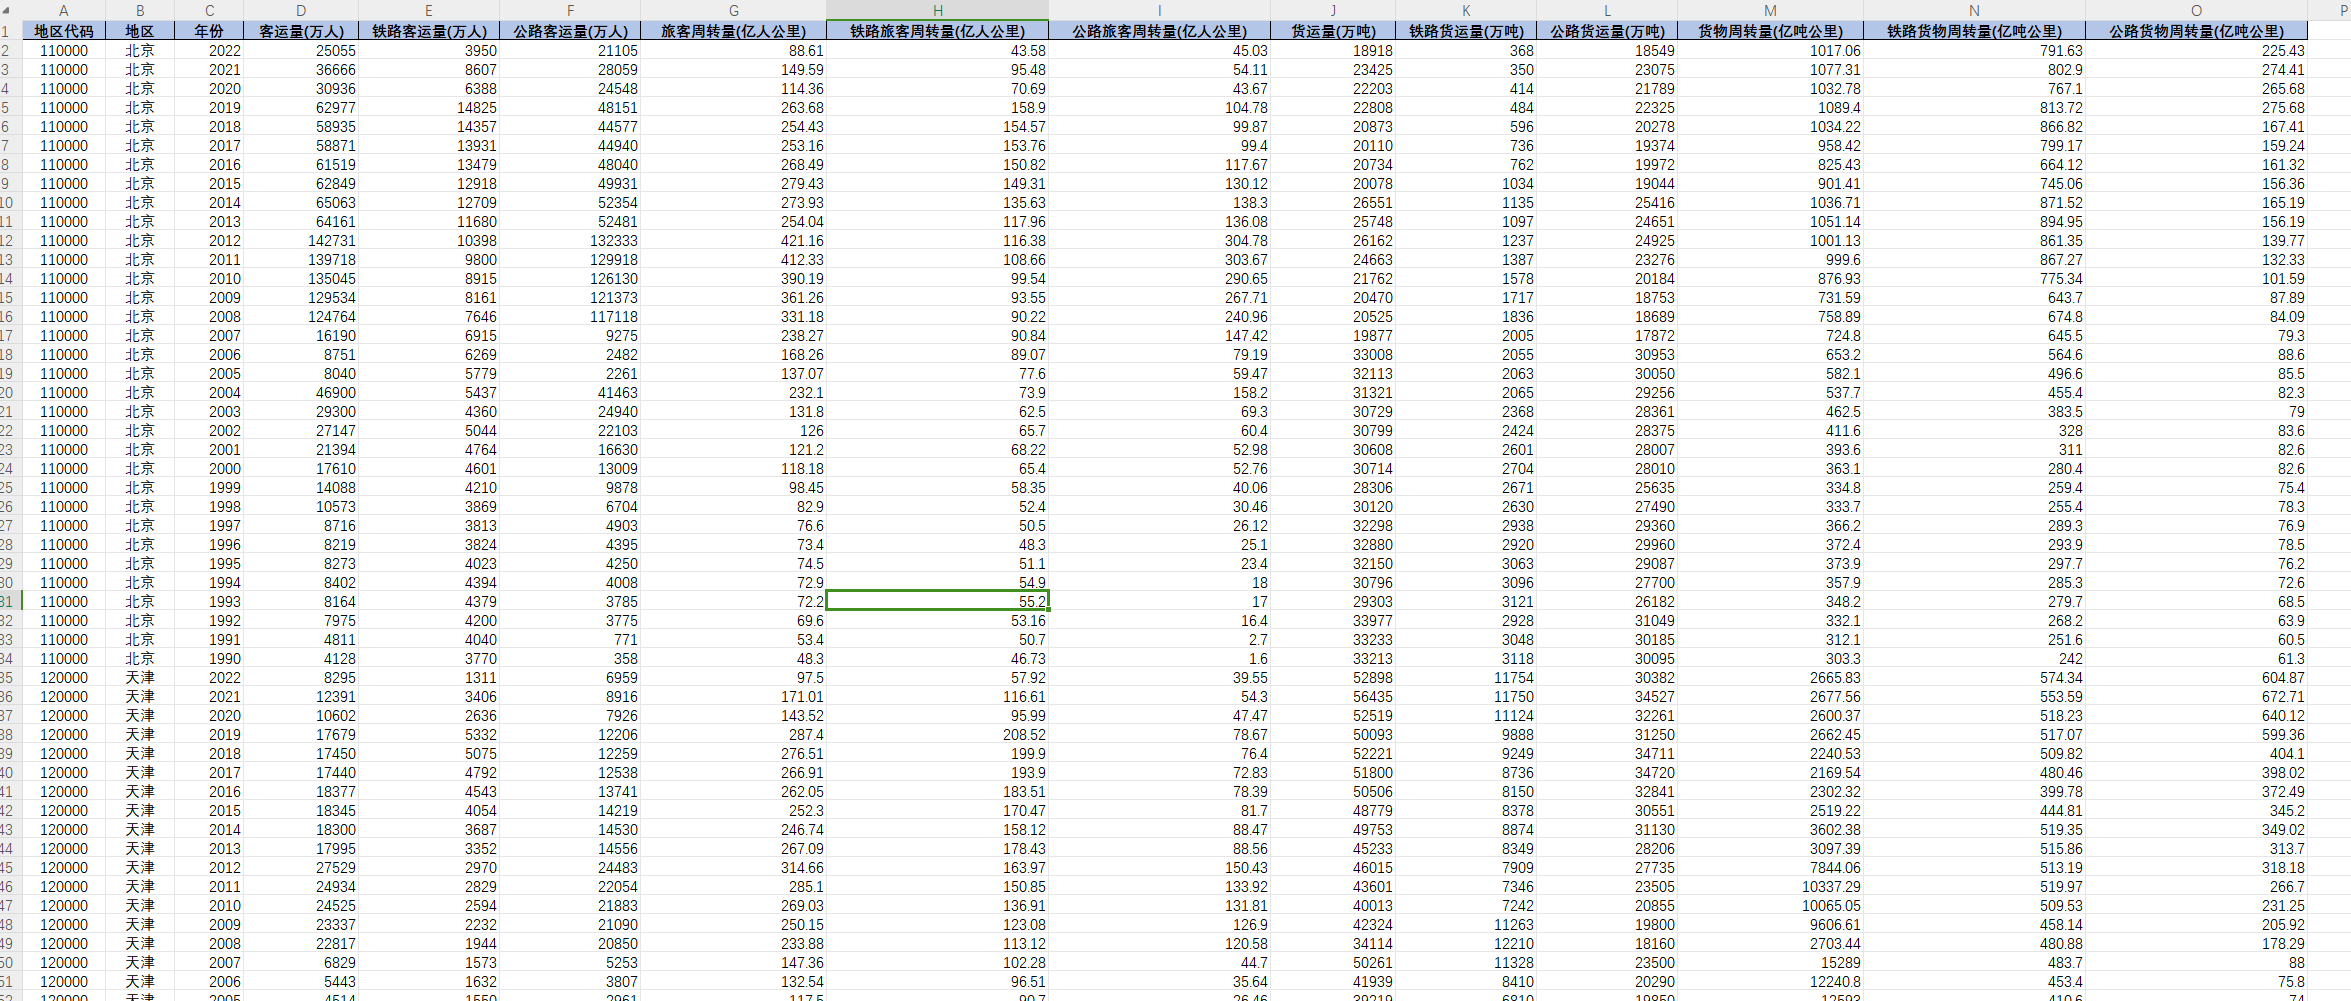The height and width of the screenshot is (1001, 2351).
Task: Click the 铁路客运量(万人) header cell
Action: point(429,31)
